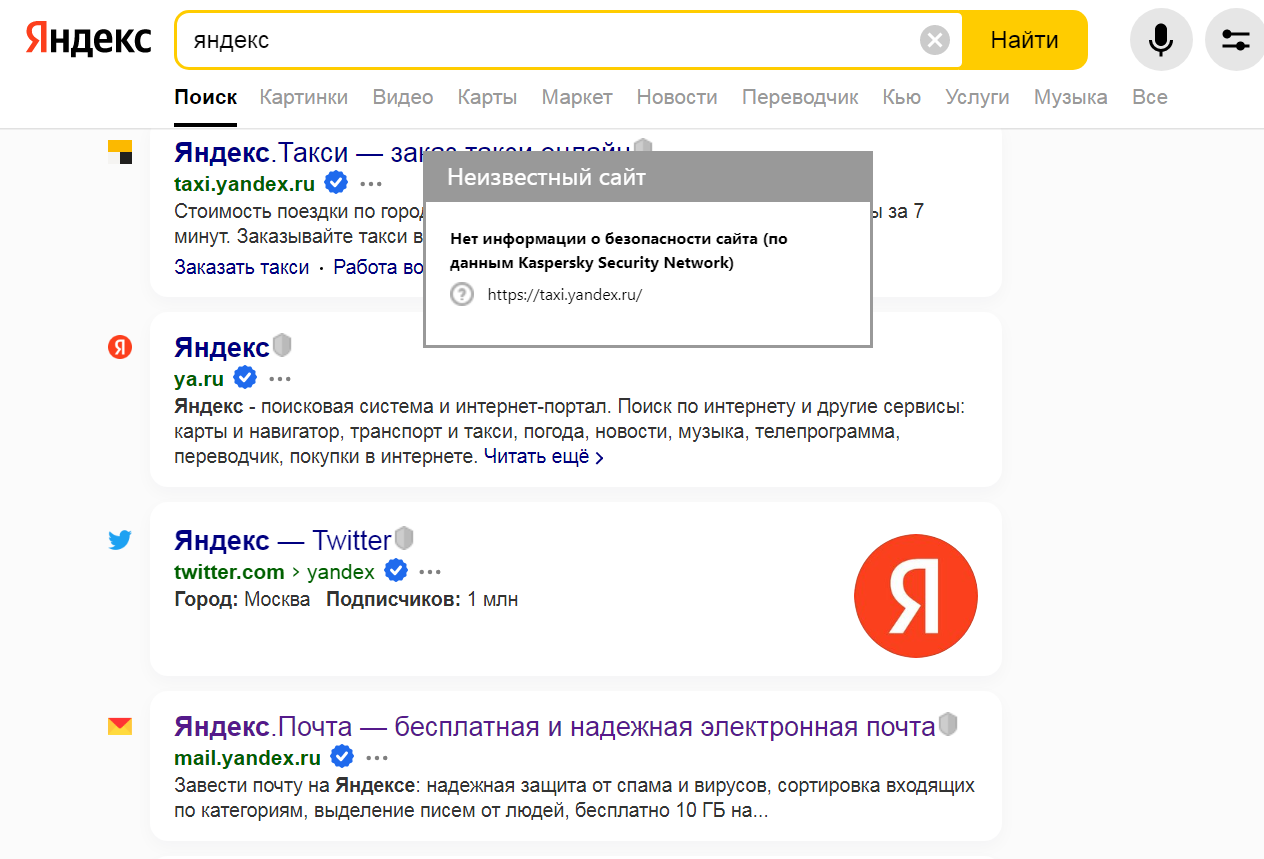This screenshot has height=859, width=1264.
Task: Clear the search query with the X button
Action: tap(935, 40)
